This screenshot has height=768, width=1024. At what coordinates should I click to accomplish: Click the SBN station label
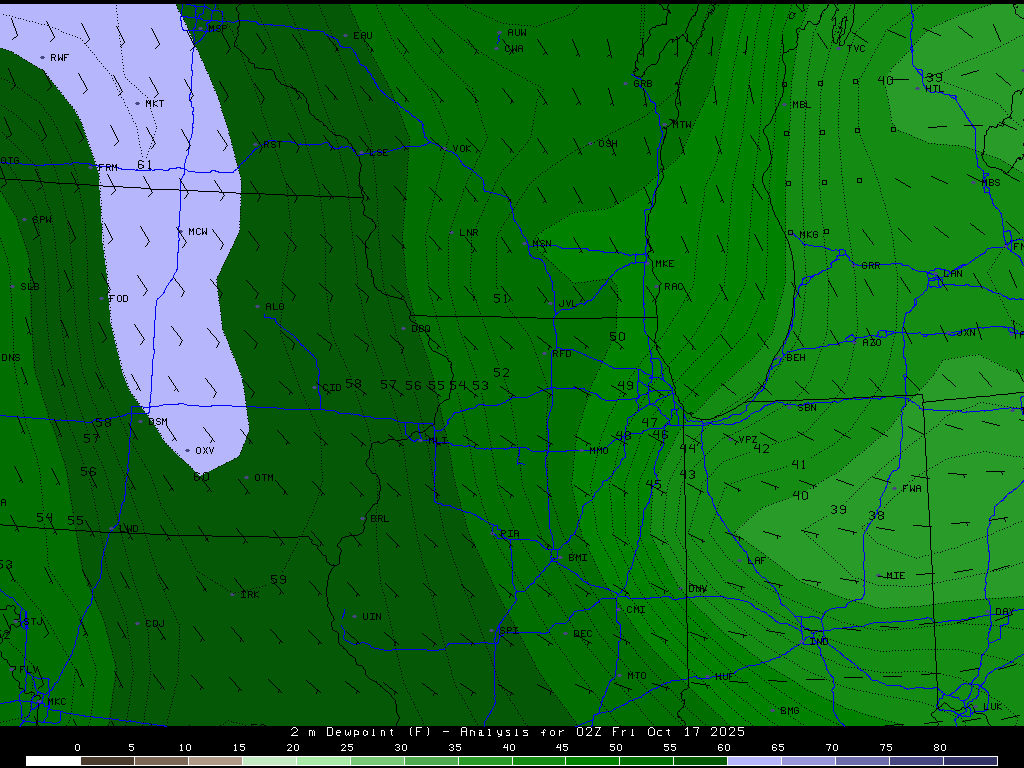[807, 407]
